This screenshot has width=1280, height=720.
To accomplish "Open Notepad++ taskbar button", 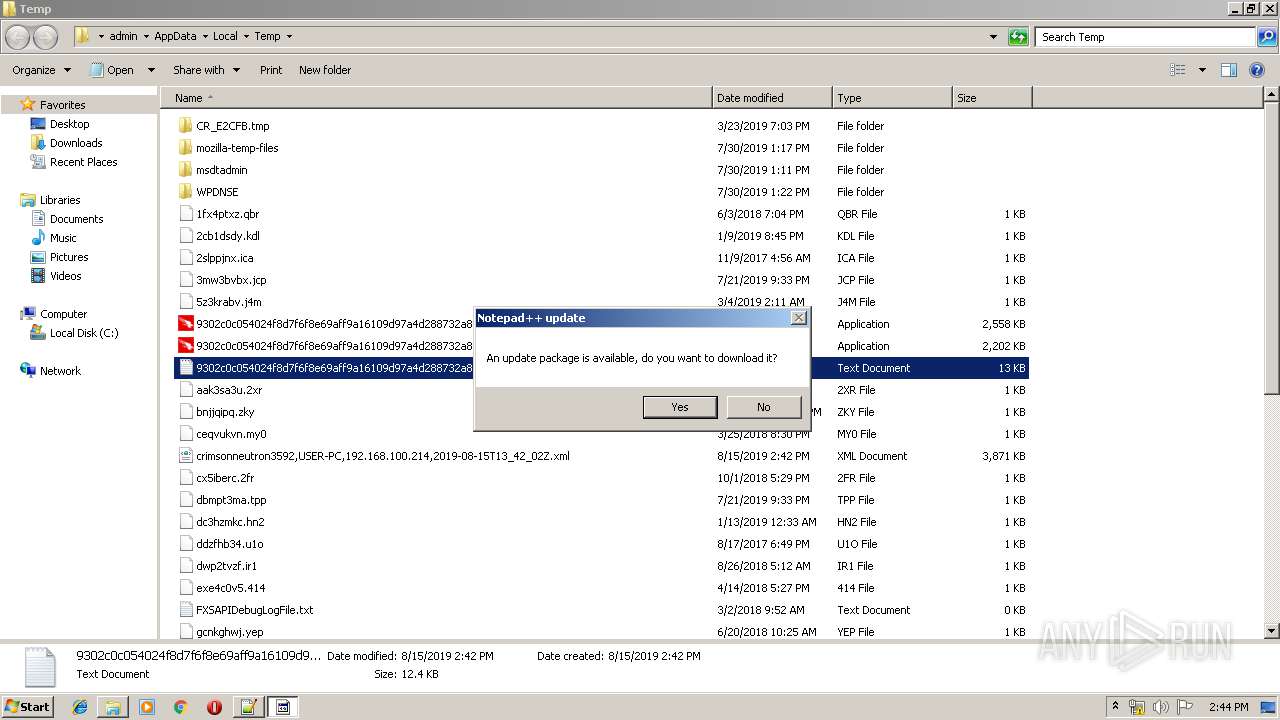I will pyautogui.click(x=248, y=707).
